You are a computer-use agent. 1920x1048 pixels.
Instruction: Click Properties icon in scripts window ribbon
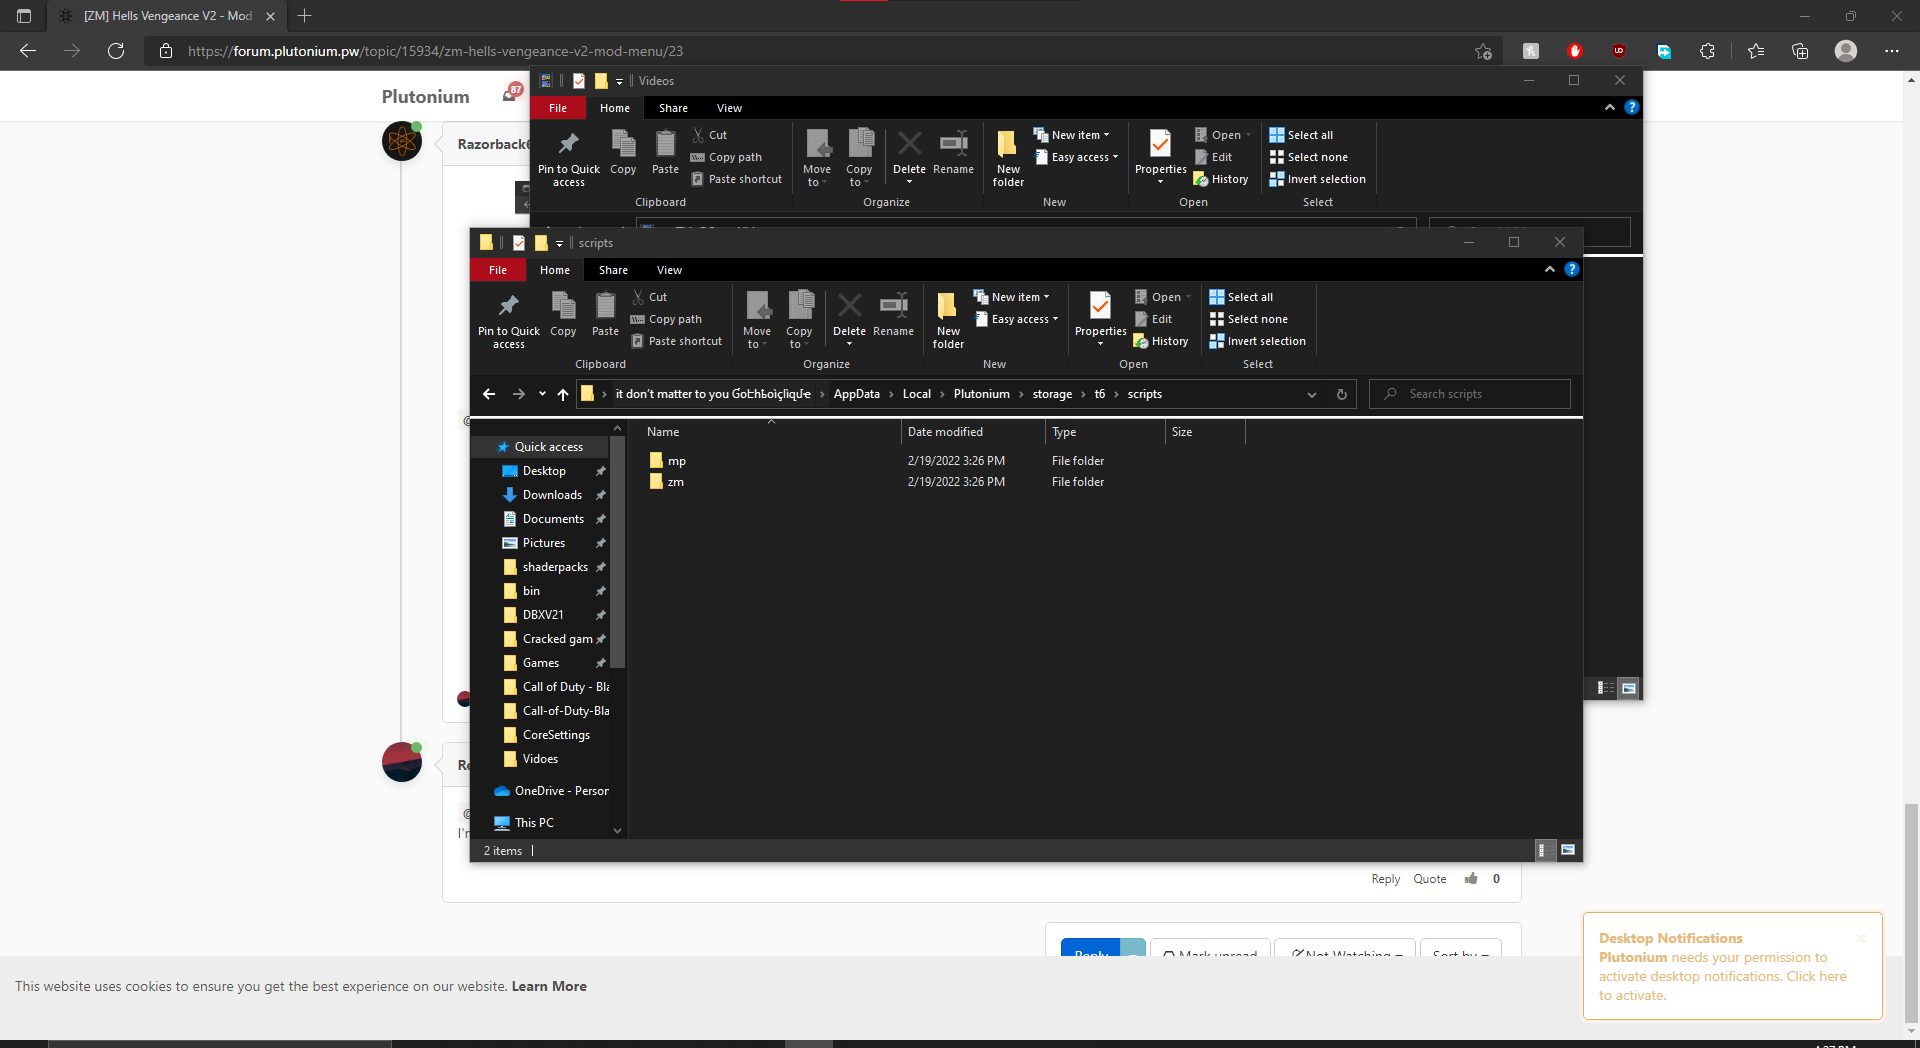pyautogui.click(x=1100, y=318)
